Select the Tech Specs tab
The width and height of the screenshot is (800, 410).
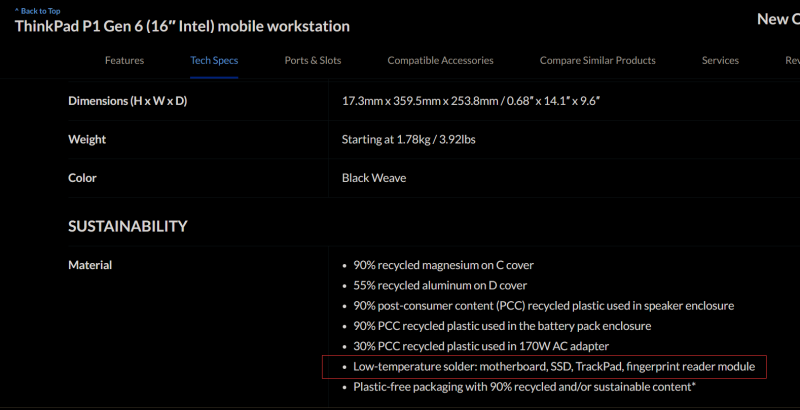pyautogui.click(x=214, y=60)
